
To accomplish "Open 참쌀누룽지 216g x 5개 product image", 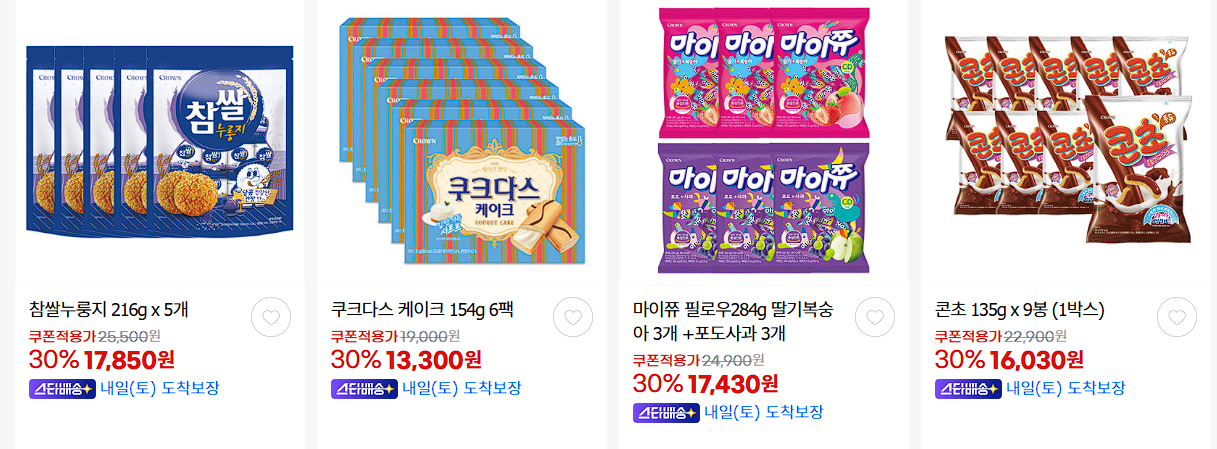I will [x=160, y=141].
